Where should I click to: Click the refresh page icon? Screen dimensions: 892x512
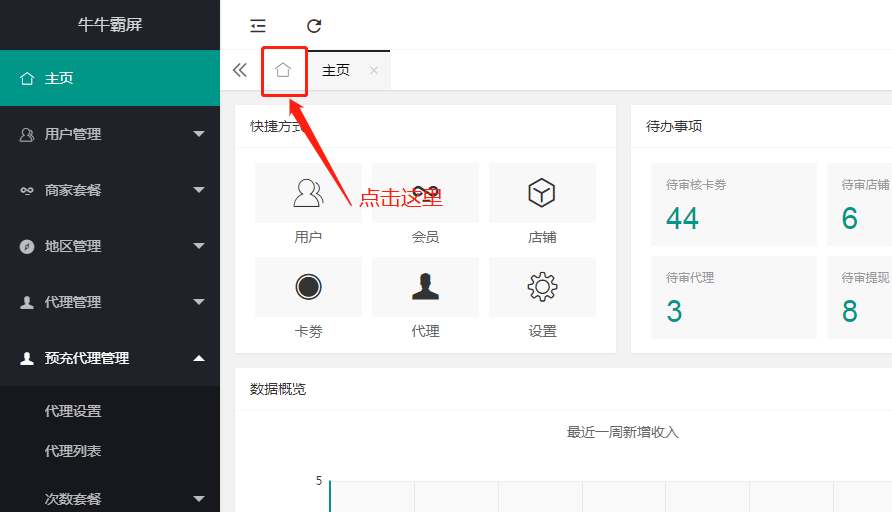314,26
